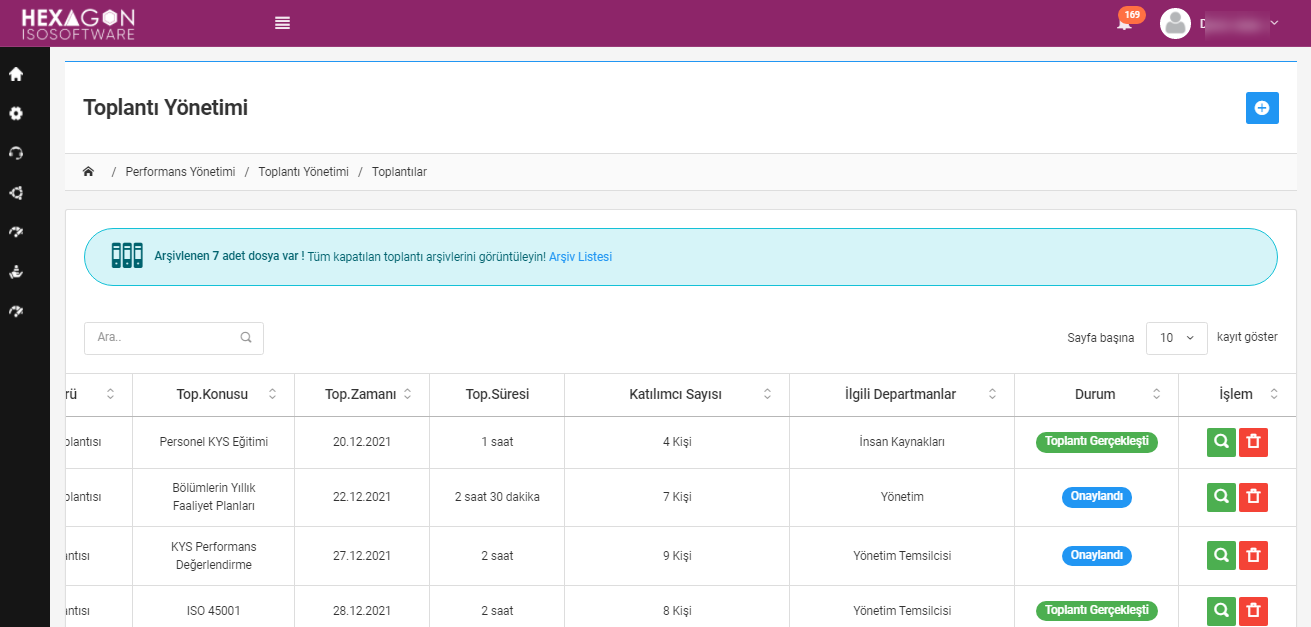Click the headset support icon in sidebar
Screen dimensions: 1311x627
(16, 153)
